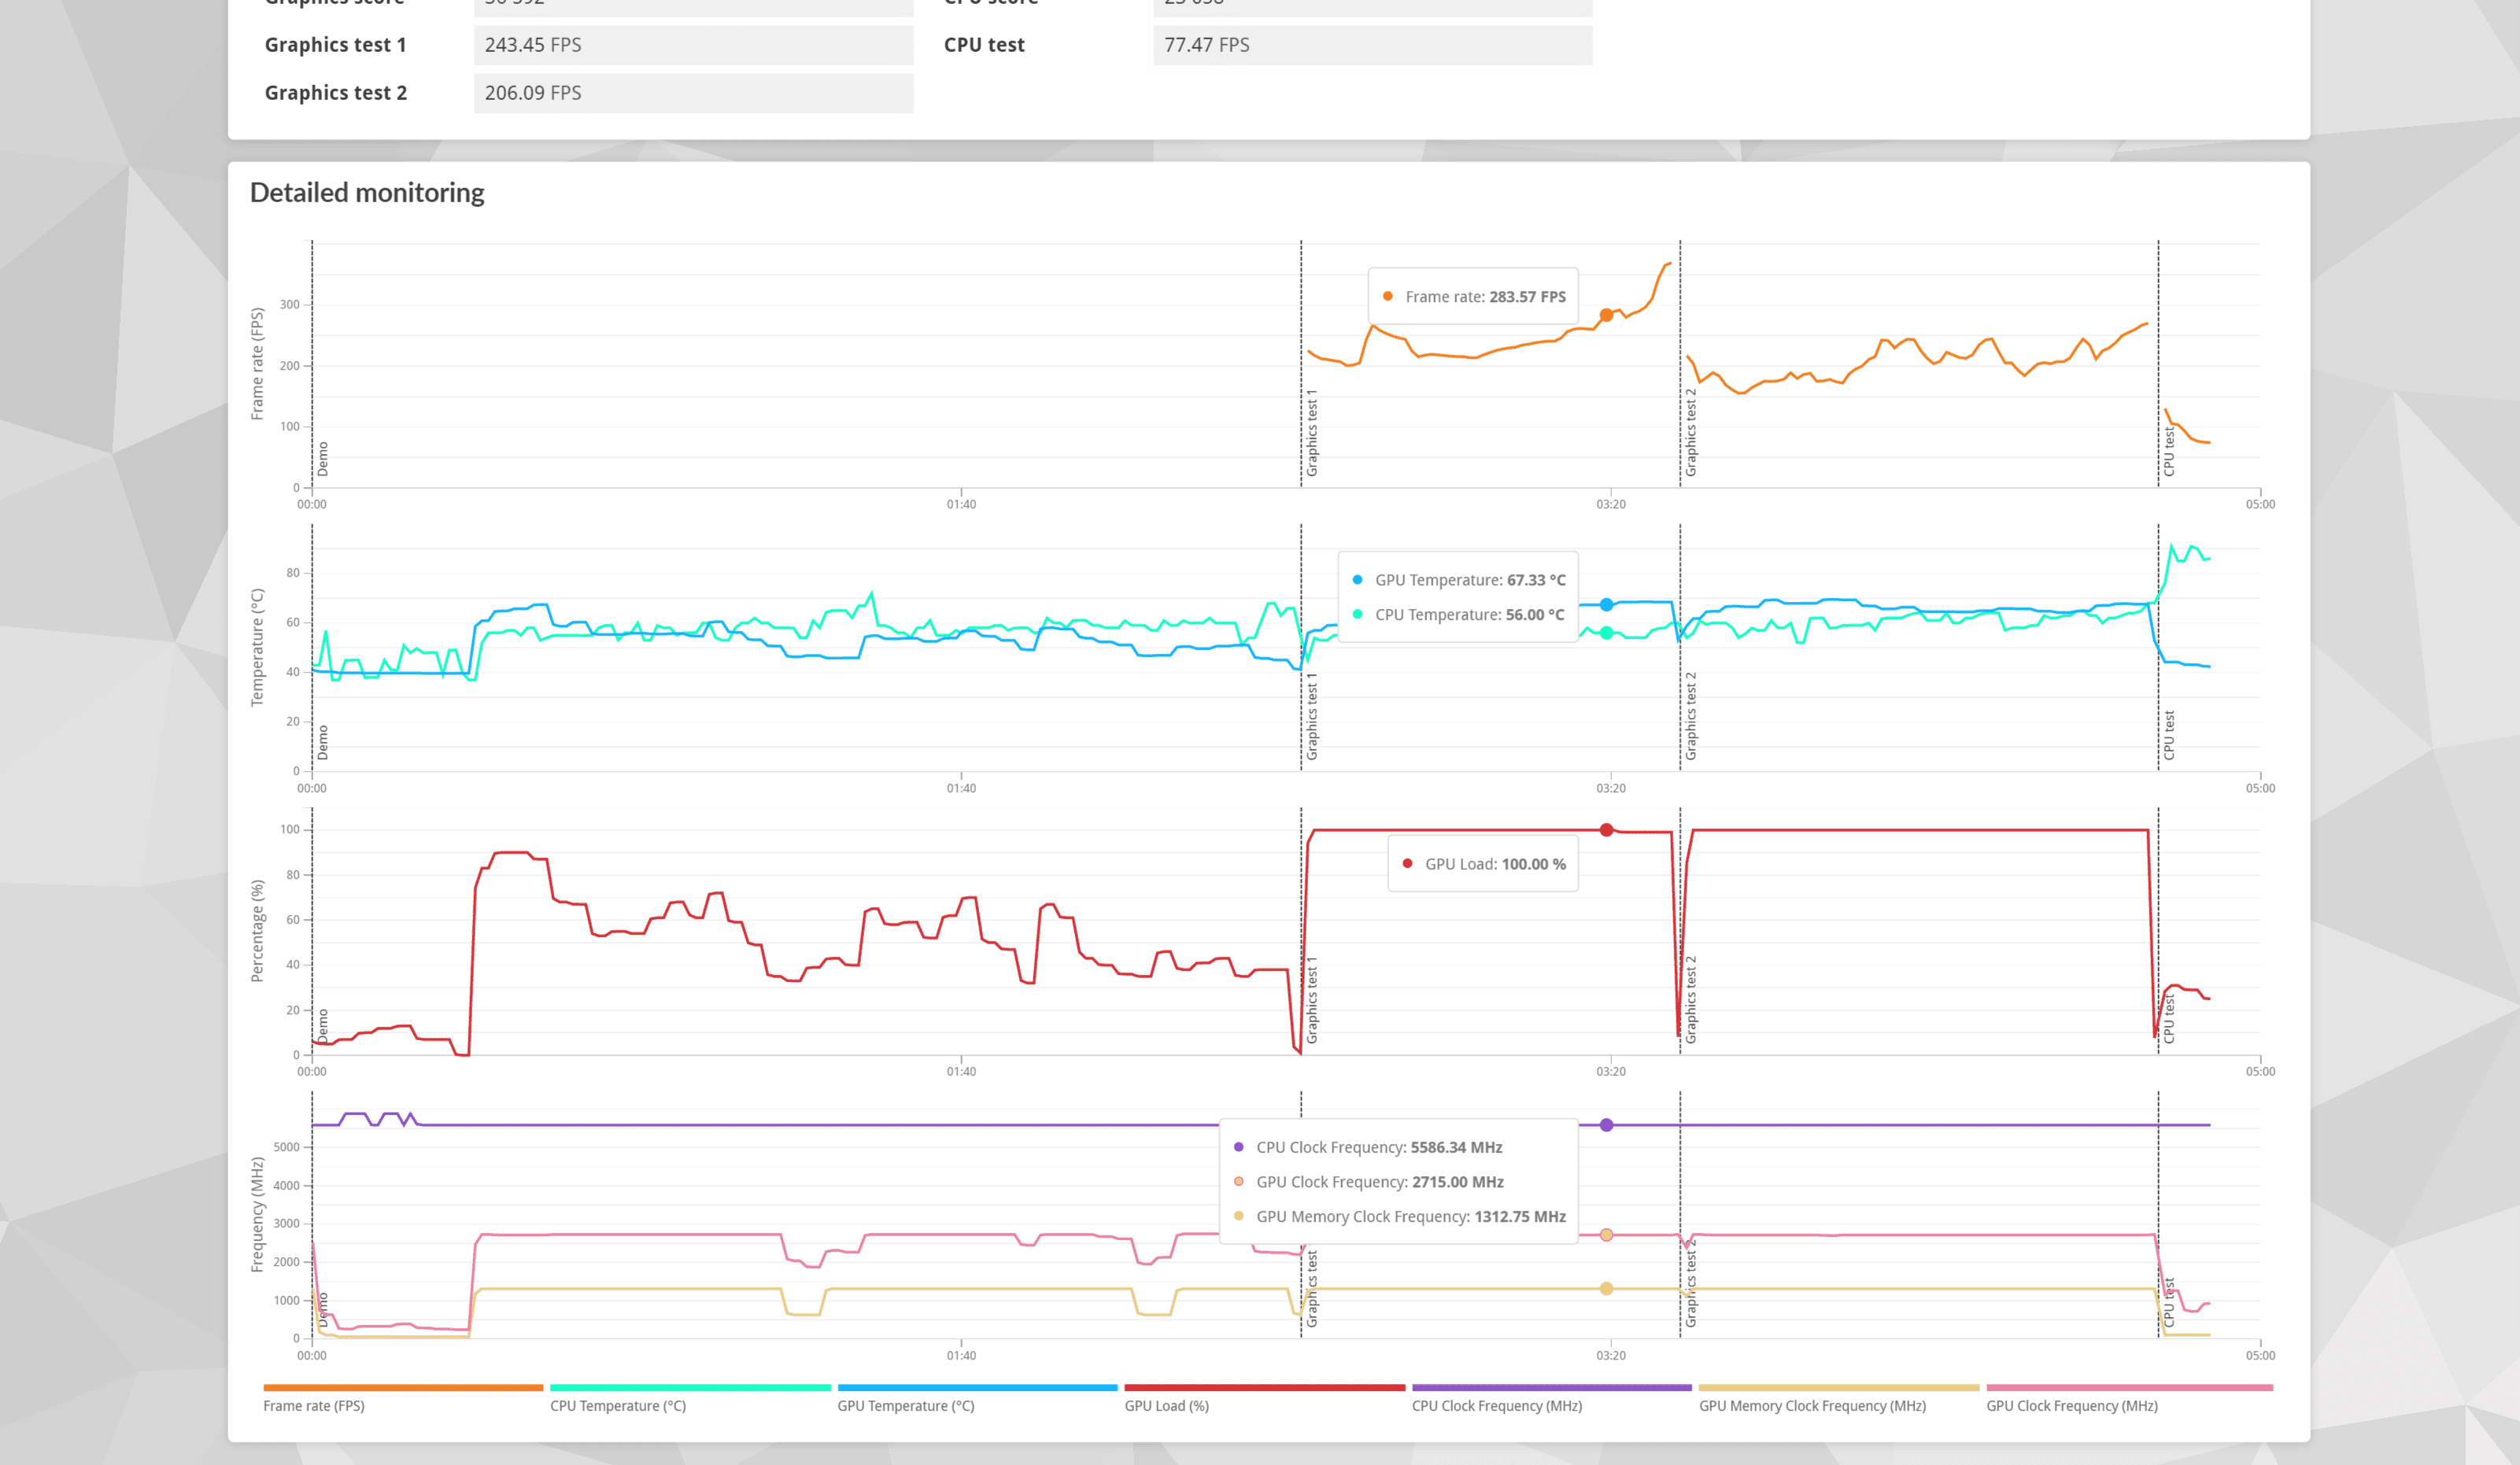The image size is (2520, 1465).
Task: Click the Detailed monitoring heading
Action: (367, 192)
